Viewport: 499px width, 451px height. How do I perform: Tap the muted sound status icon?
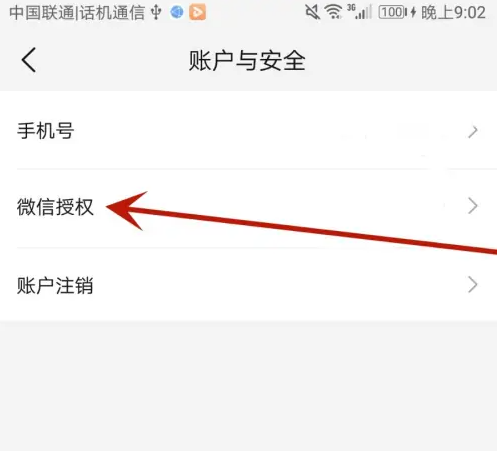click(313, 13)
